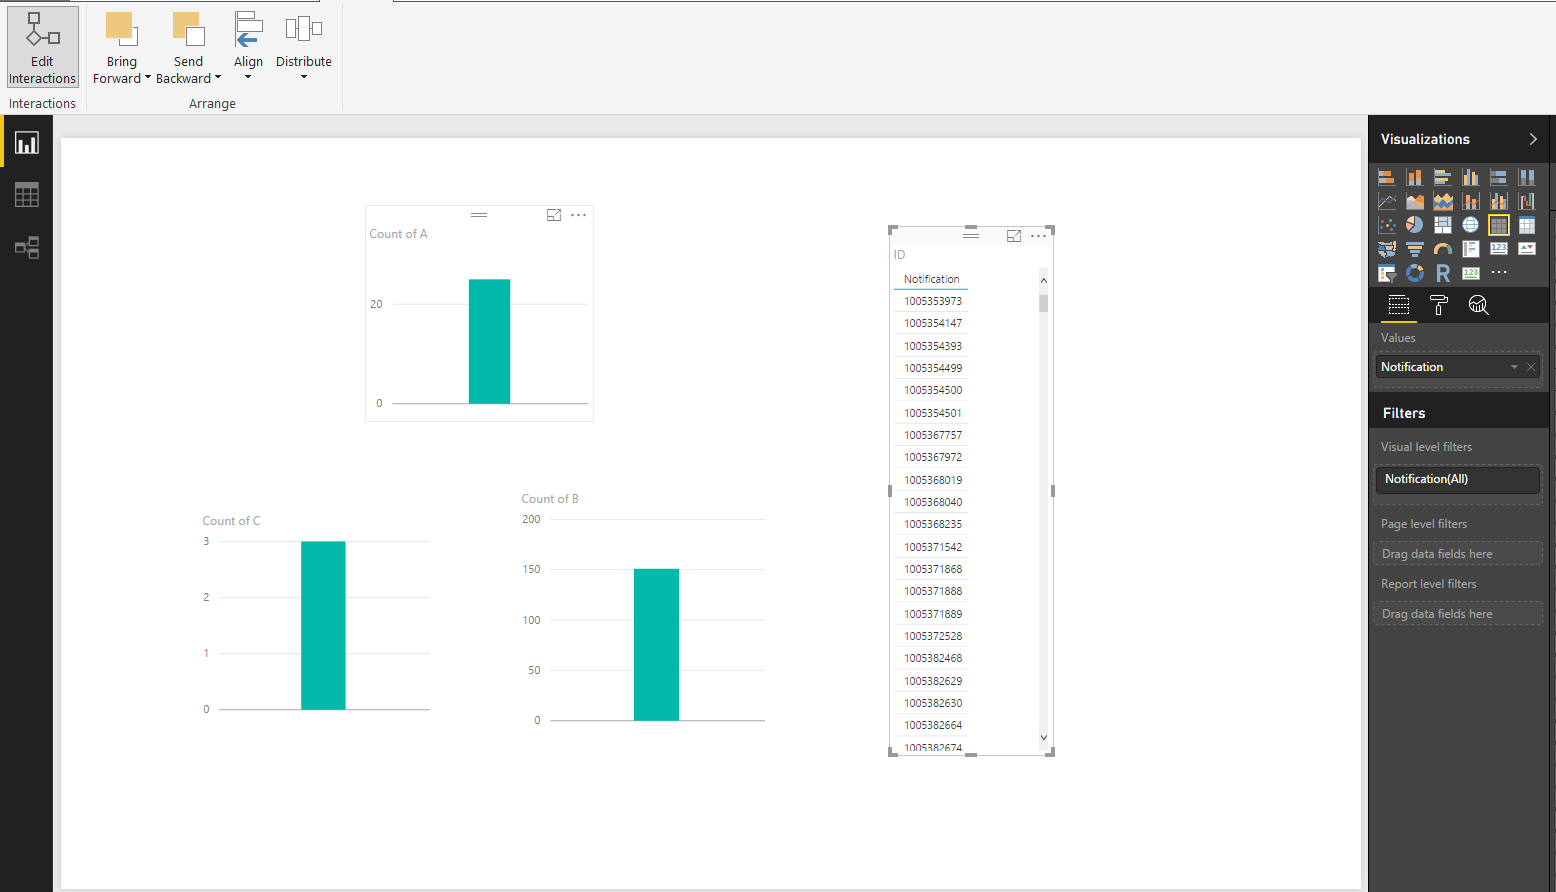Select the bar in Count of B chart
The image size is (1556, 892).
coord(656,644)
